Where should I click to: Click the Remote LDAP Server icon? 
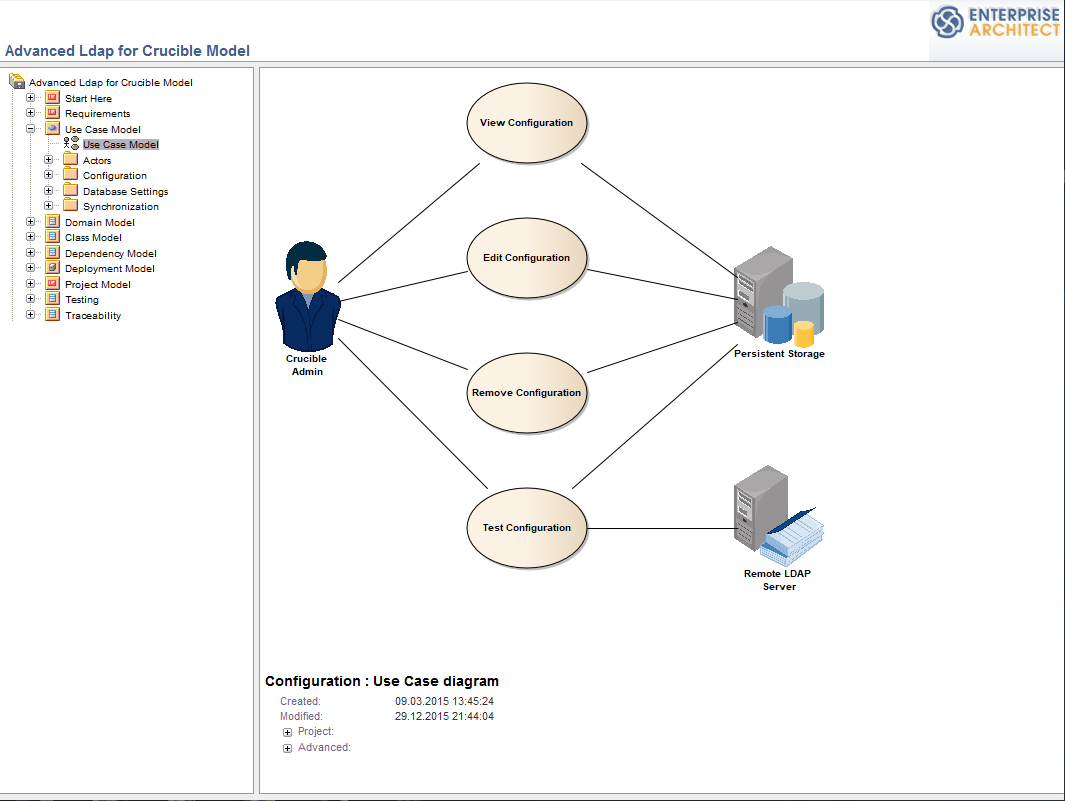click(x=777, y=516)
